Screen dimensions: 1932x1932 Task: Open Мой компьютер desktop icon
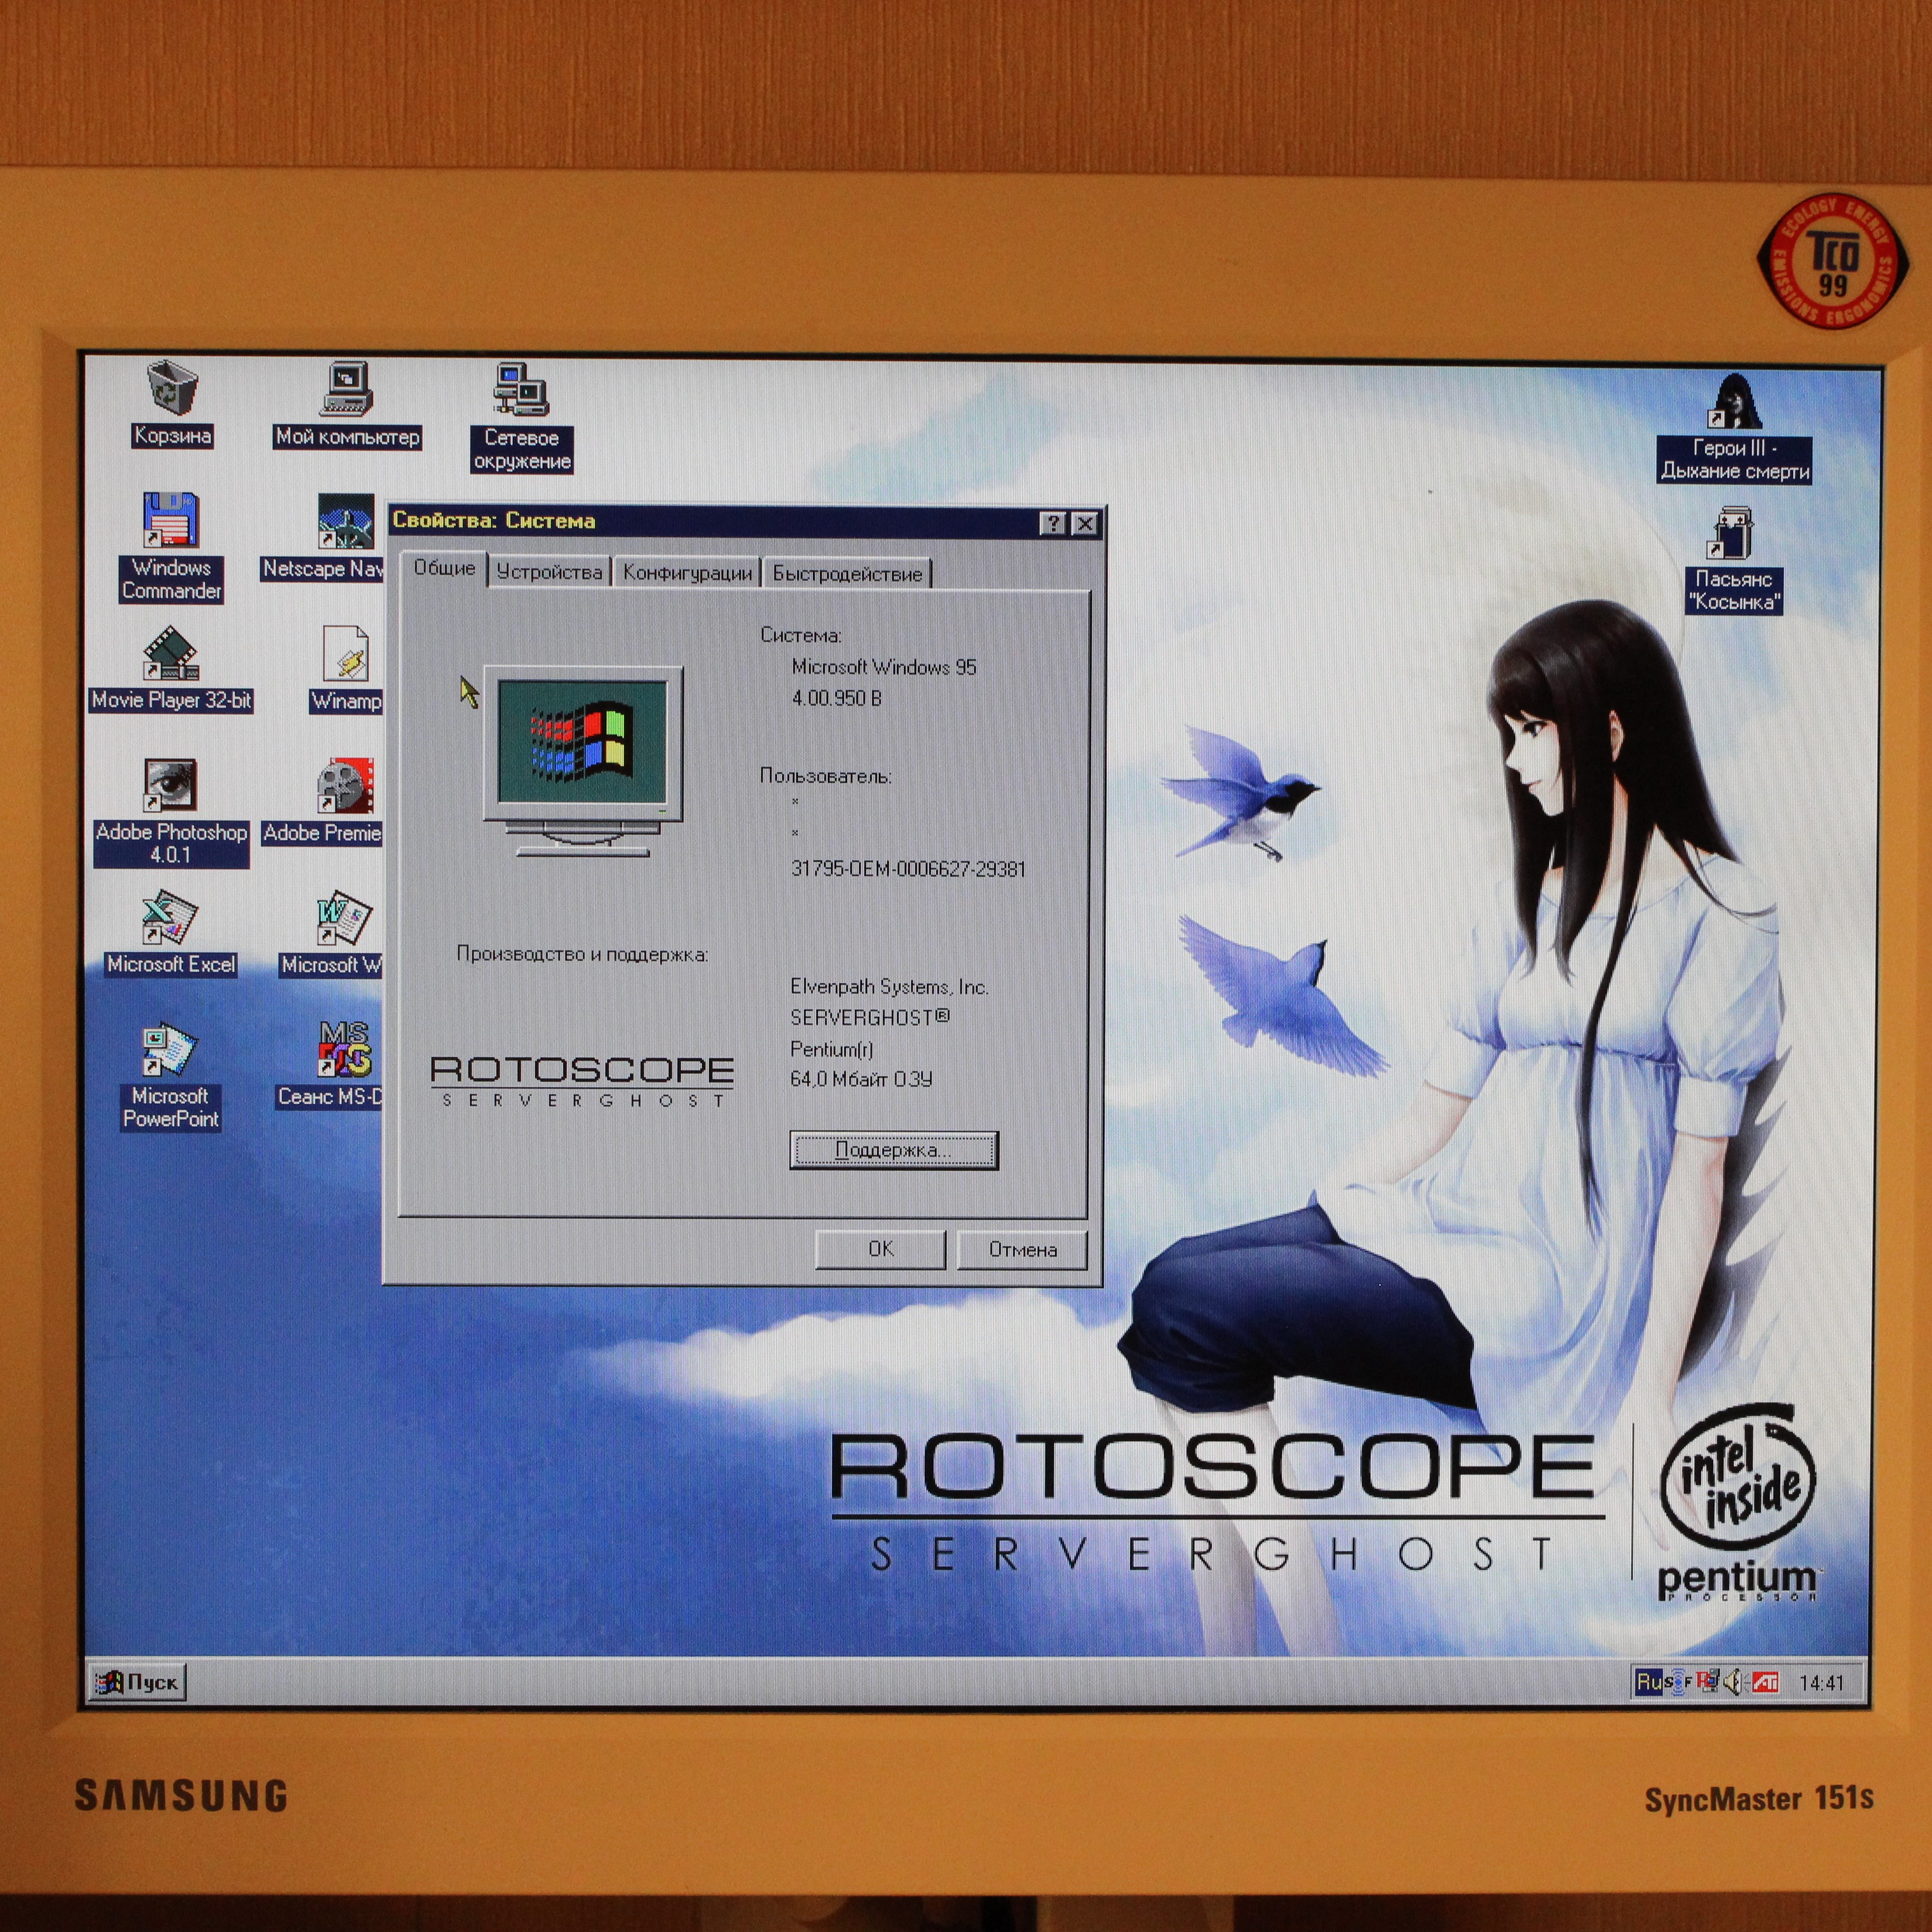click(x=347, y=391)
